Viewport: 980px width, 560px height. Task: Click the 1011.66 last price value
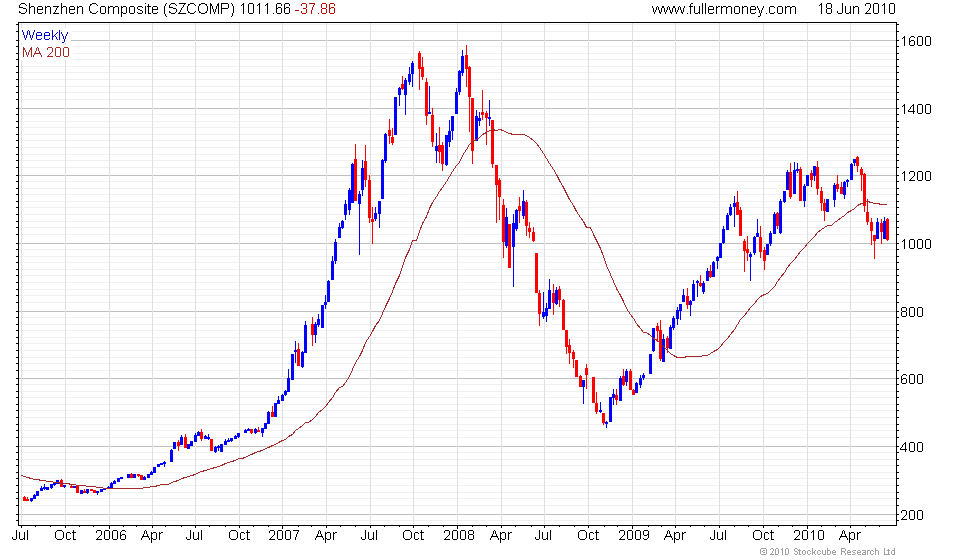265,9
